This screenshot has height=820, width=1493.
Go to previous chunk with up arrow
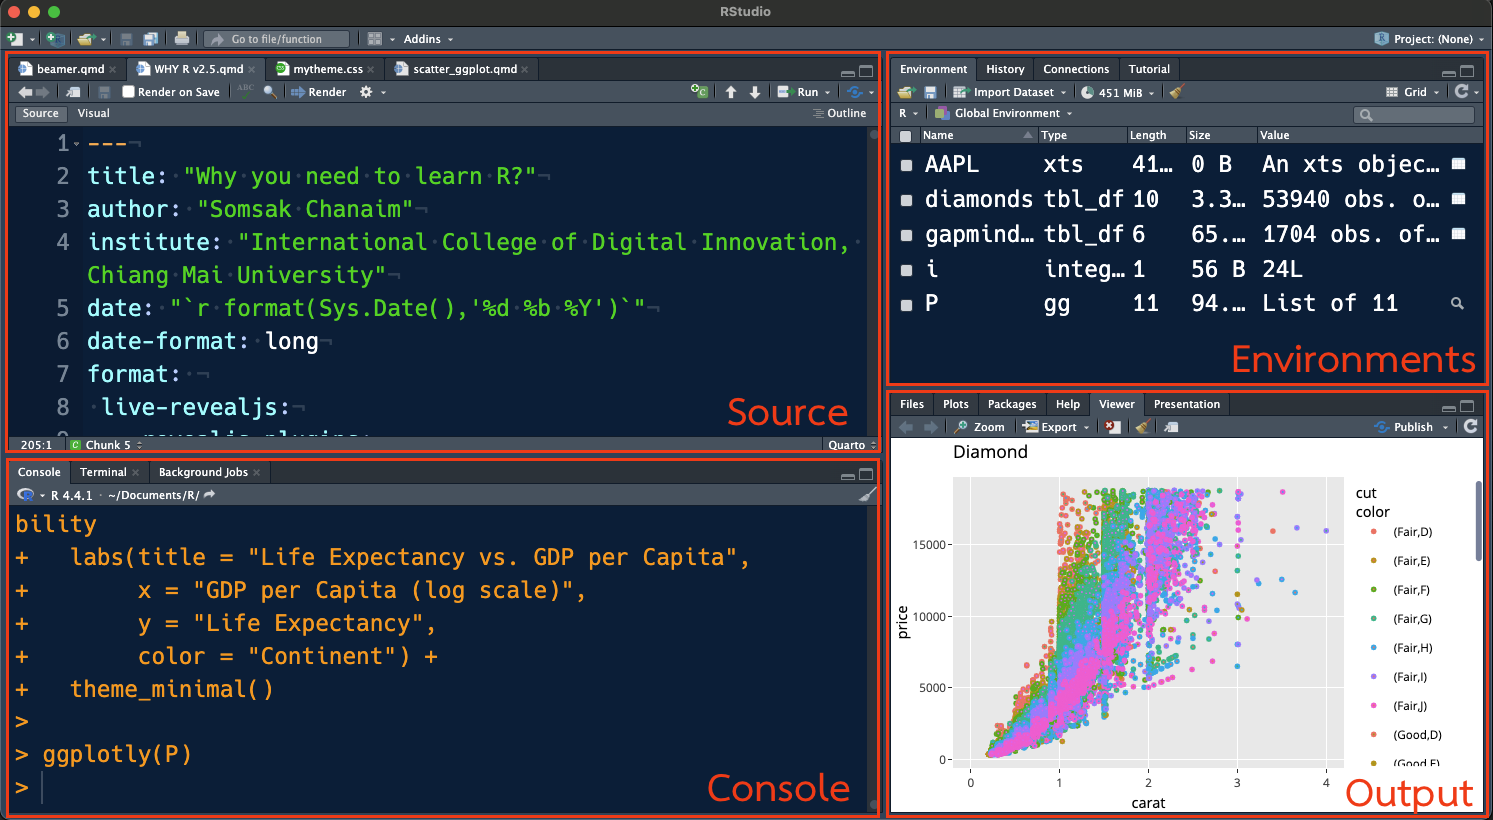click(x=731, y=92)
